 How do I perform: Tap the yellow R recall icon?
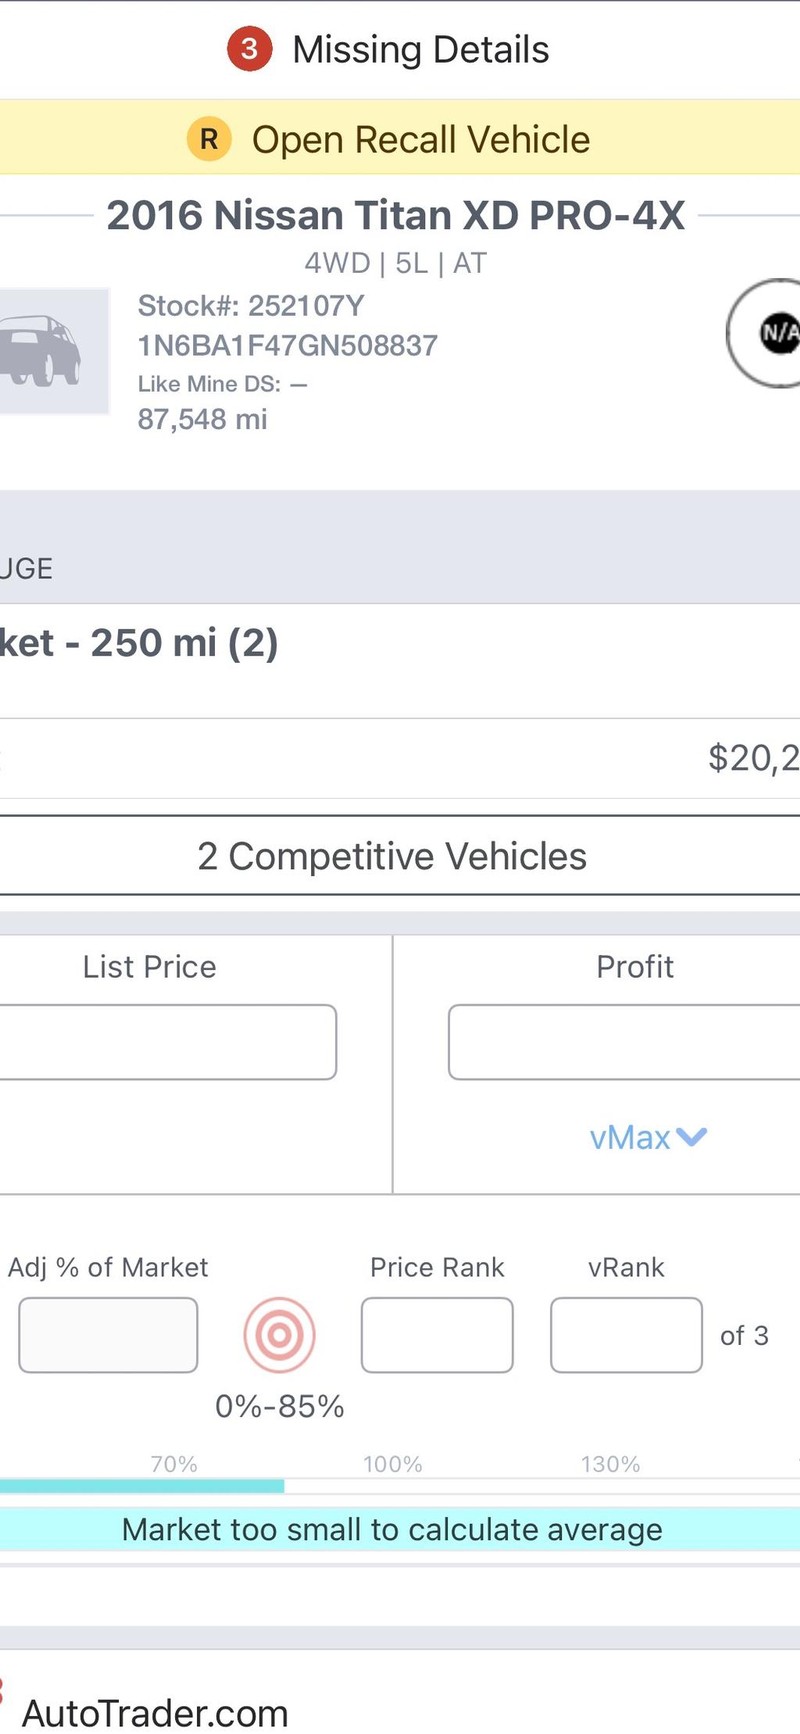click(x=209, y=139)
